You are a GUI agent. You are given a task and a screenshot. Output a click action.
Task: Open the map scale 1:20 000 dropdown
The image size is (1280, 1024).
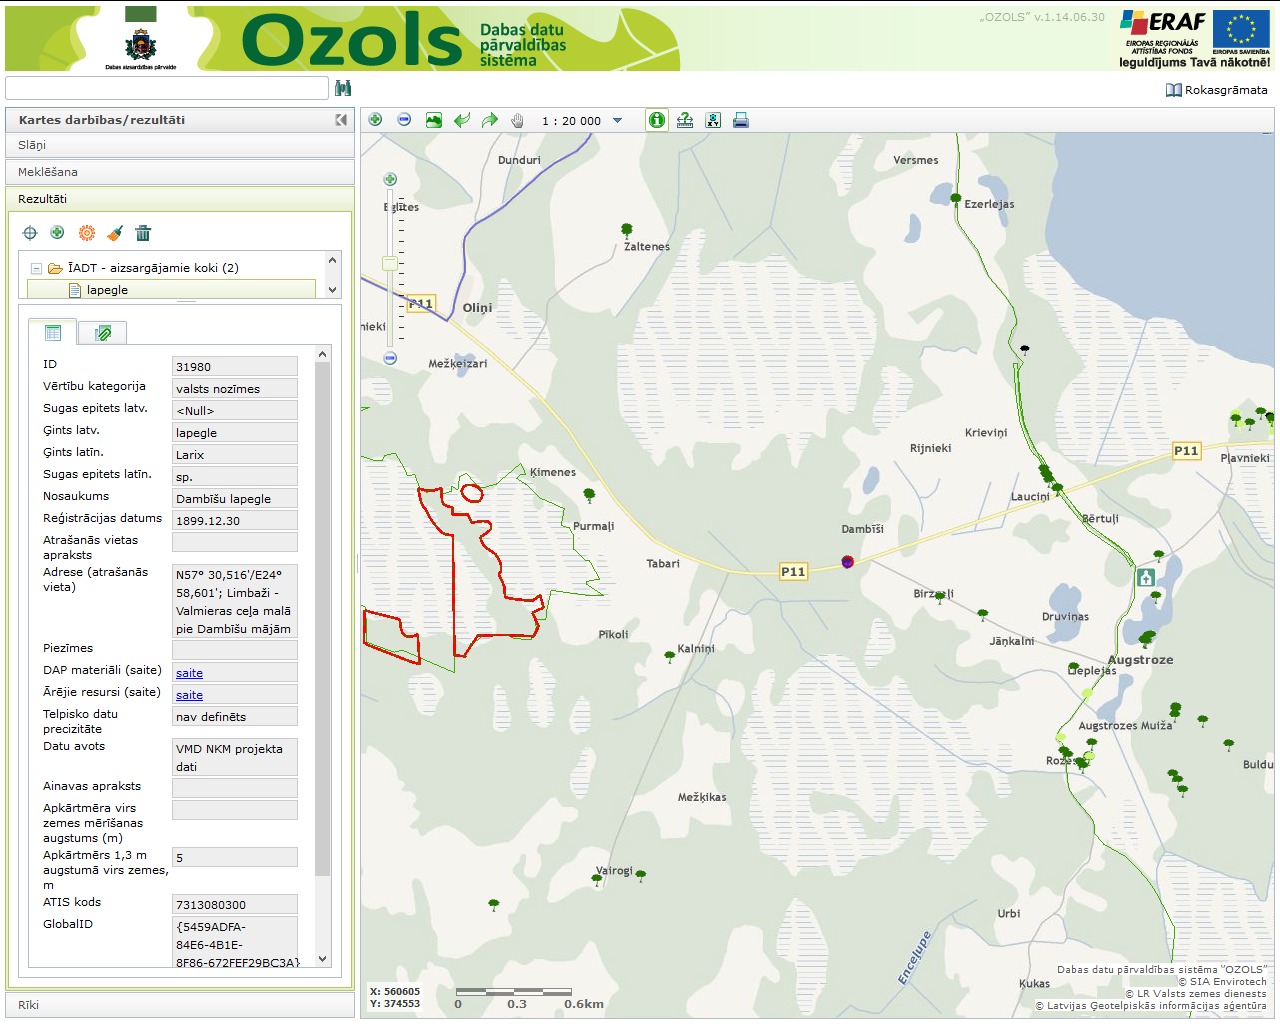pos(617,121)
